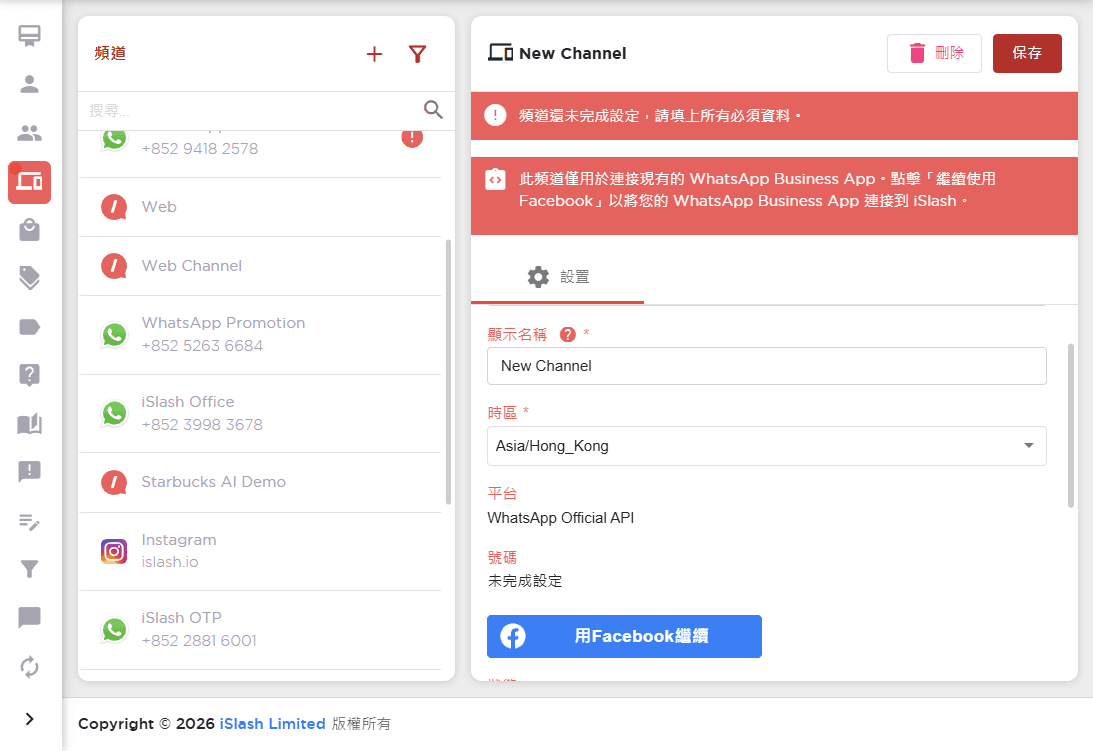Click the +852 9418 2578 channel row
This screenshot has height=751, width=1093.
[x=260, y=153]
